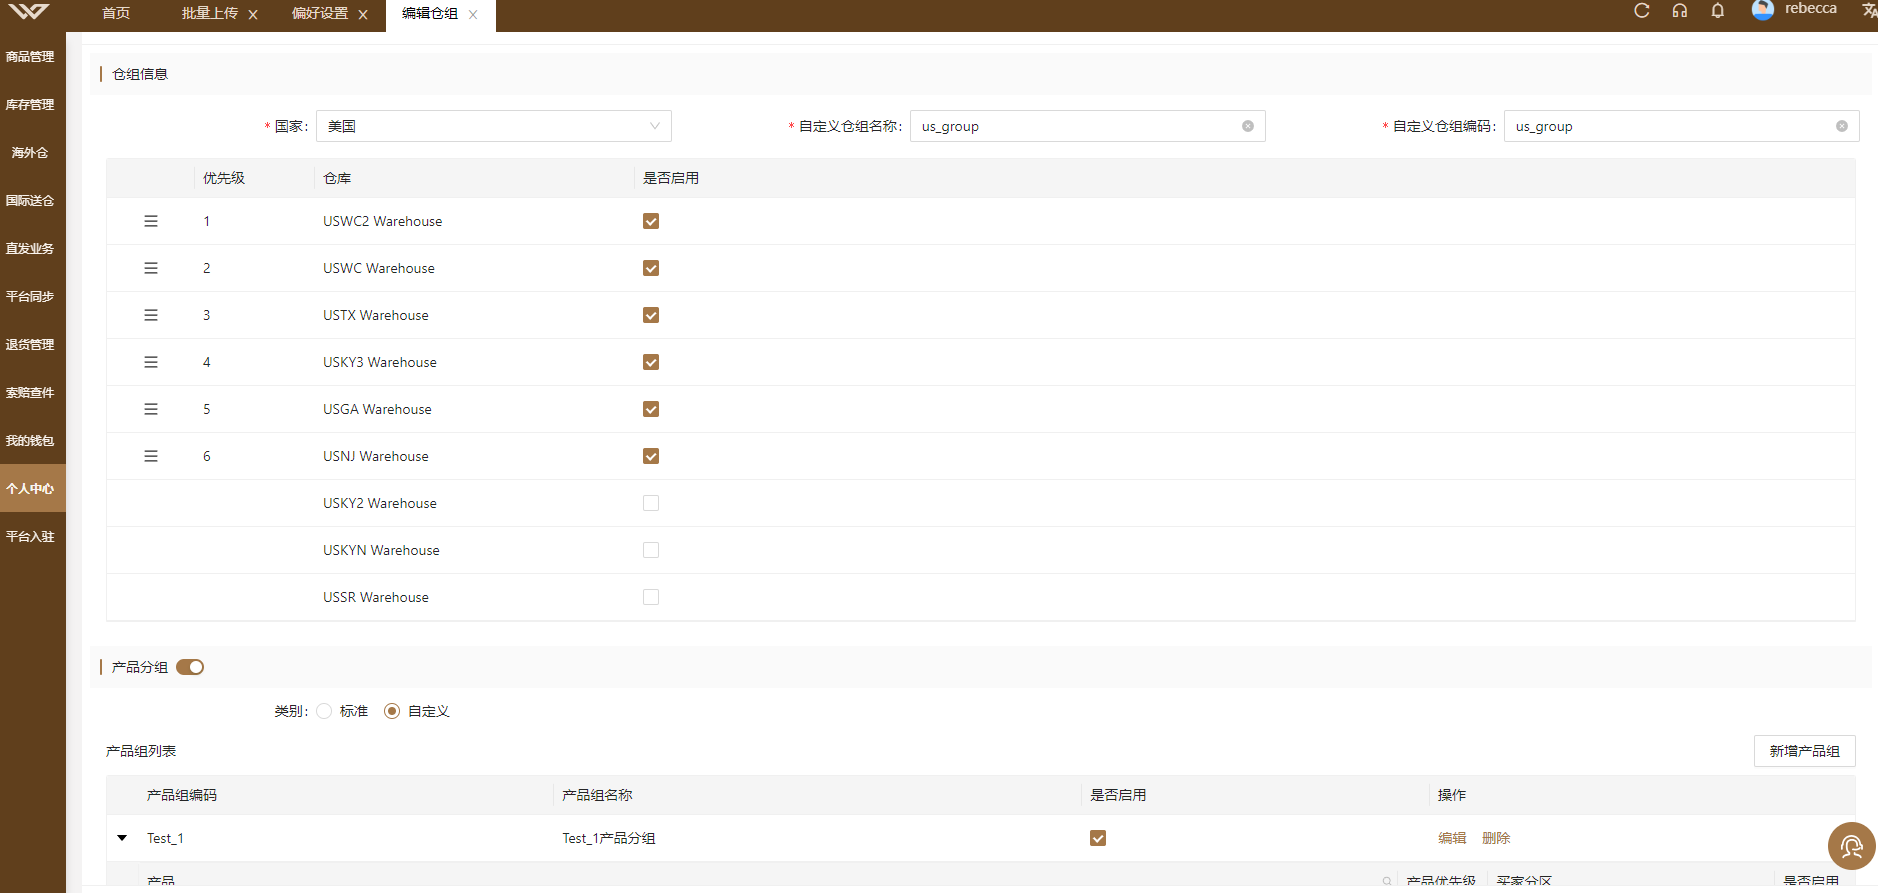Image resolution: width=1878 pixels, height=893 pixels.
Task: Open 库存管理 in sidebar
Action: [30, 105]
